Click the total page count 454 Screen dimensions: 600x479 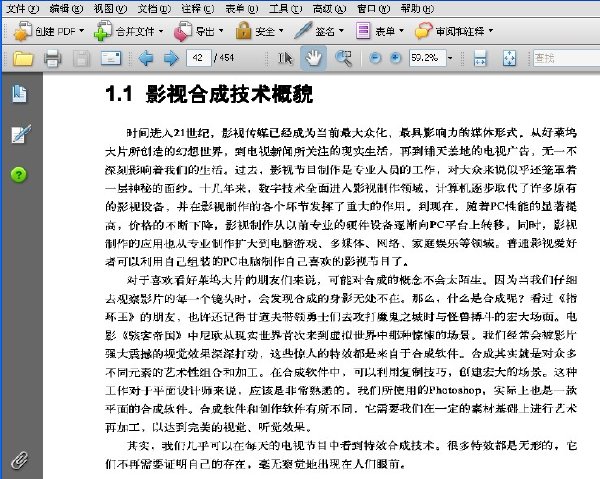click(227, 58)
